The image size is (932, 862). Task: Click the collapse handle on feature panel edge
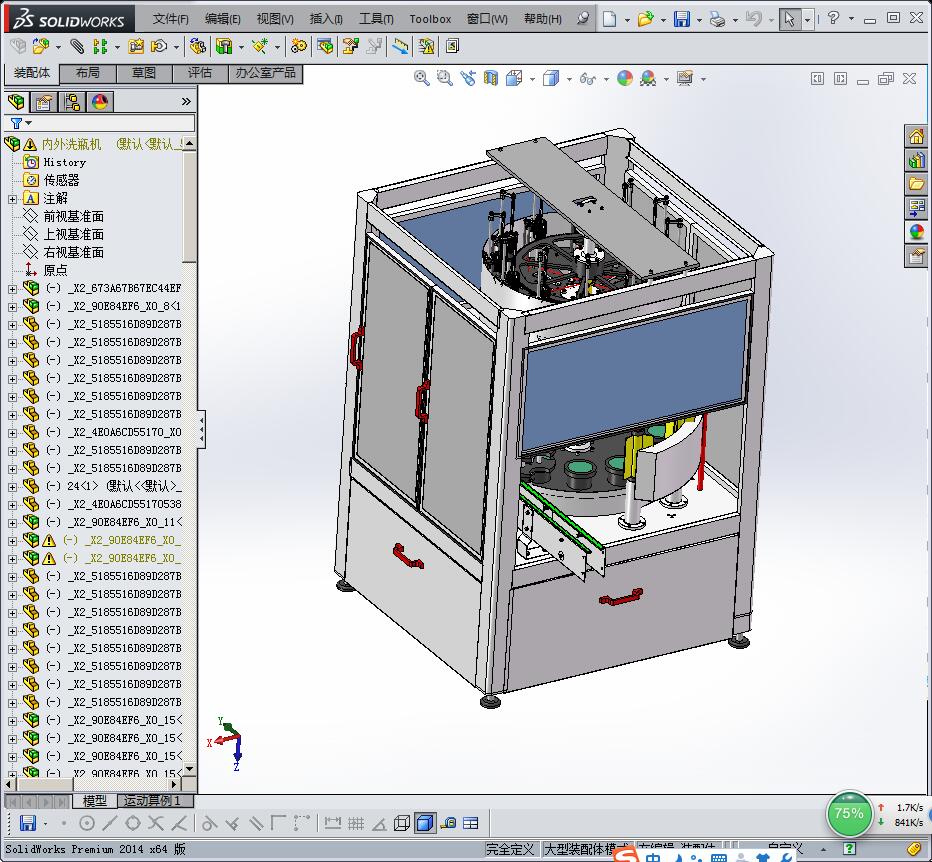coord(201,429)
